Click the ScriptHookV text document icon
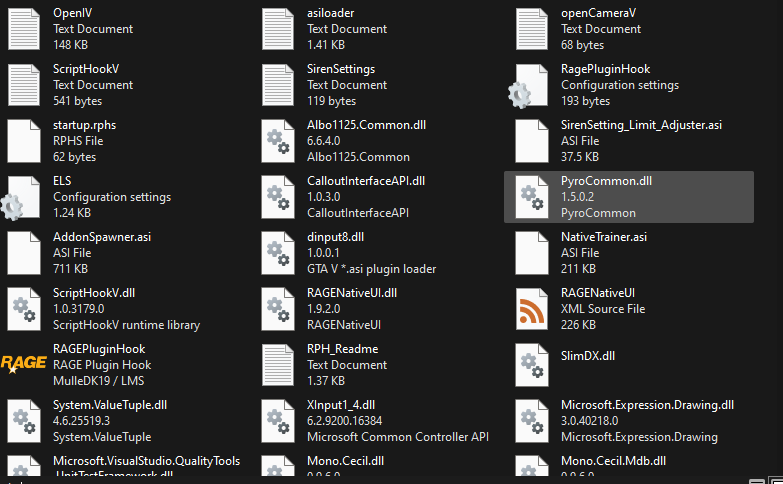Image resolution: width=783 pixels, height=484 pixels. 23,85
